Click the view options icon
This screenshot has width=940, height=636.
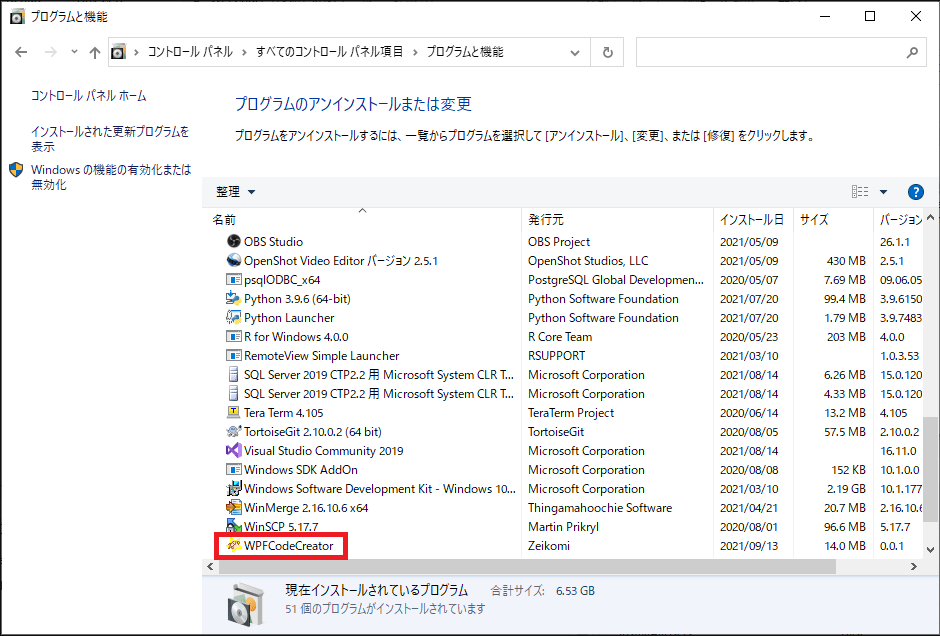(860, 192)
